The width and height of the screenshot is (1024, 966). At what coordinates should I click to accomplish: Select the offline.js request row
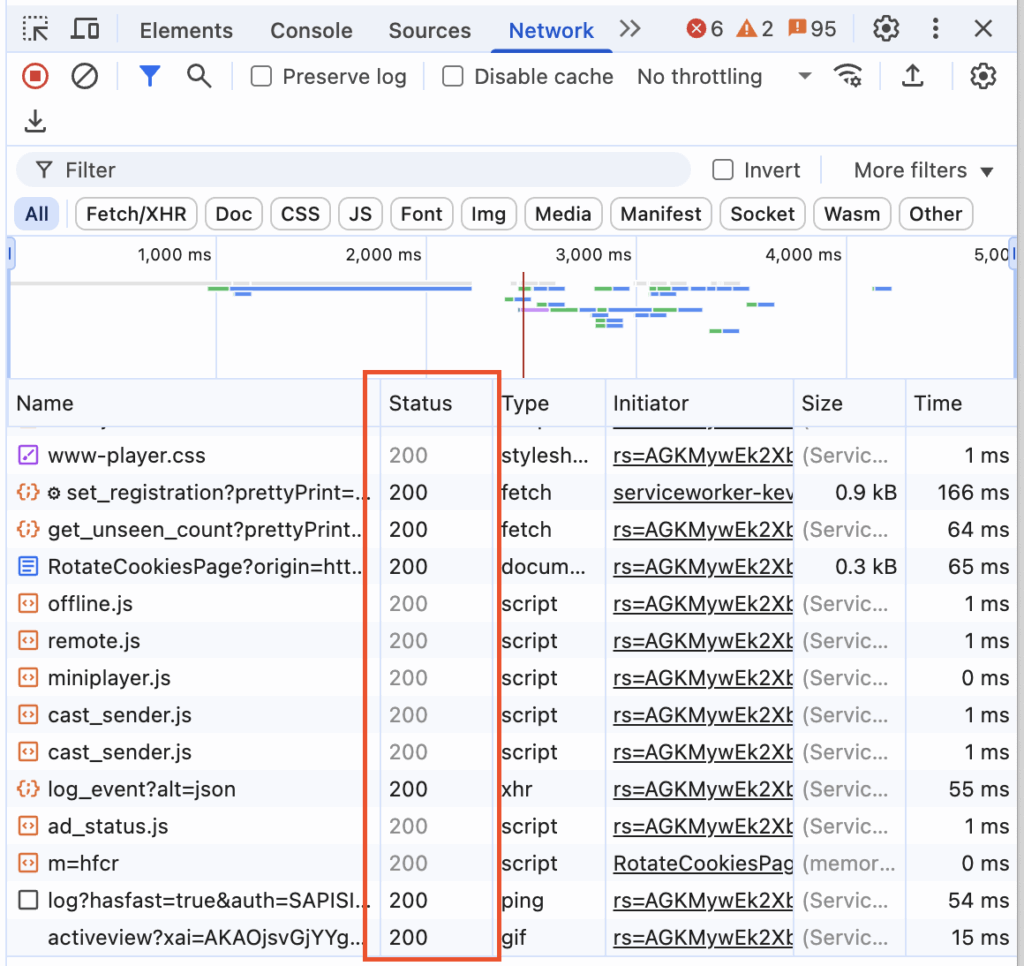512,604
